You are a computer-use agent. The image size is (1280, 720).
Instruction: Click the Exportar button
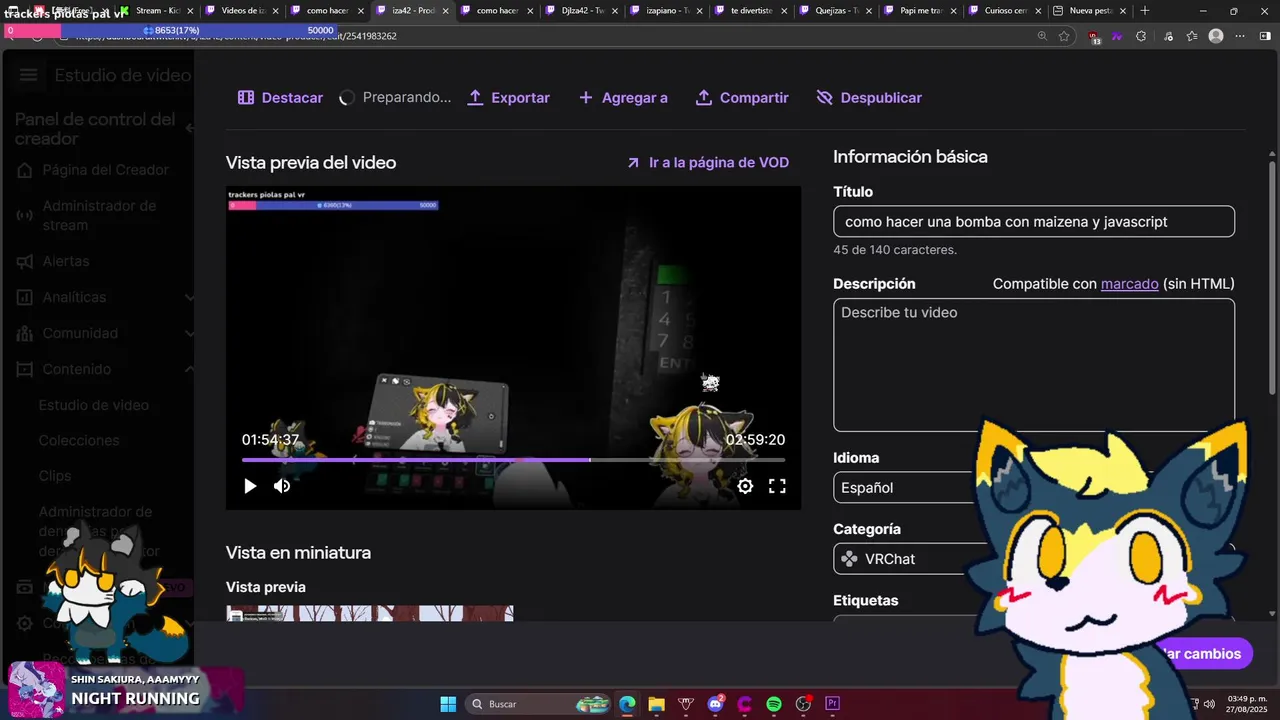tap(509, 98)
